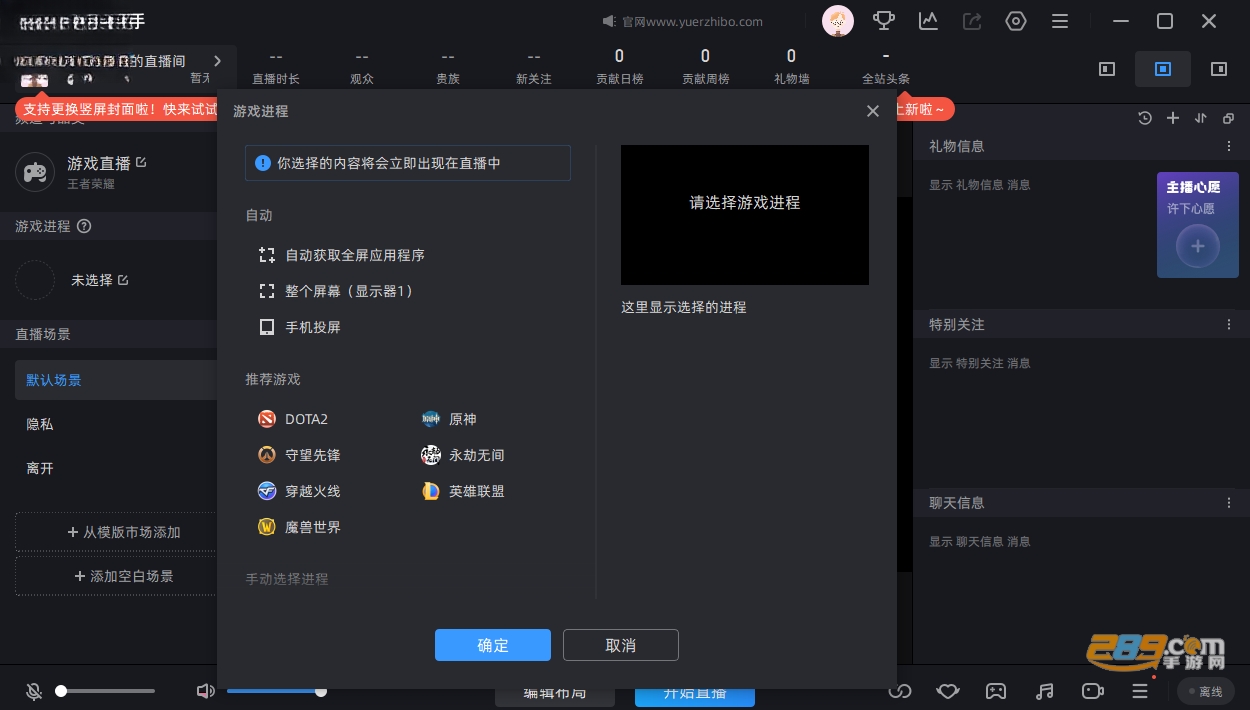The height and width of the screenshot is (710, 1250).
Task: Click the 编辑布局 button
Action: point(555,695)
